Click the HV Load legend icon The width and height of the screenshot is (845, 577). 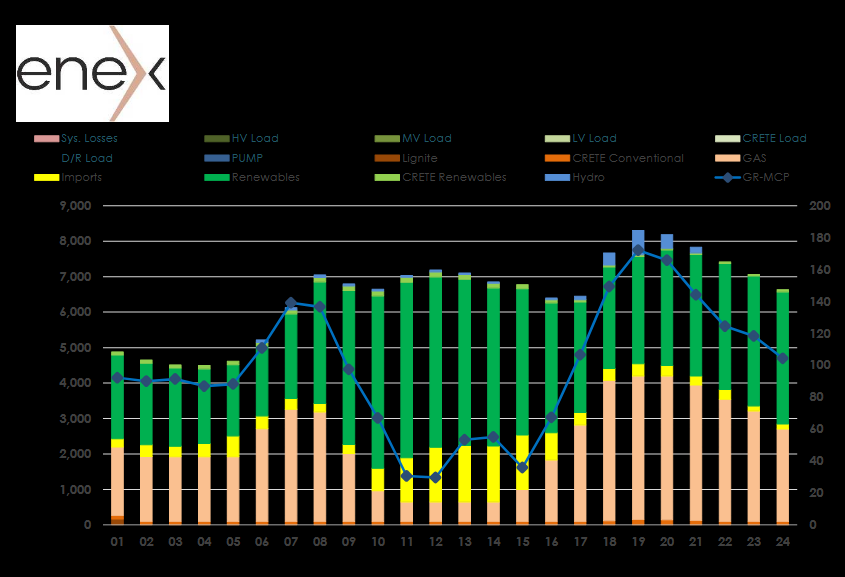point(216,138)
